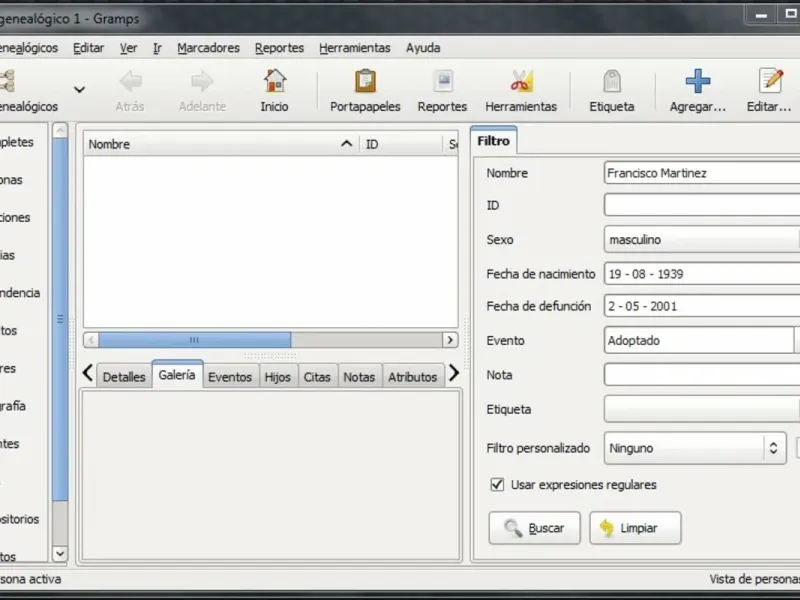The image size is (800, 600).
Task: Click the Agregar plus icon
Action: pyautogui.click(x=698, y=82)
